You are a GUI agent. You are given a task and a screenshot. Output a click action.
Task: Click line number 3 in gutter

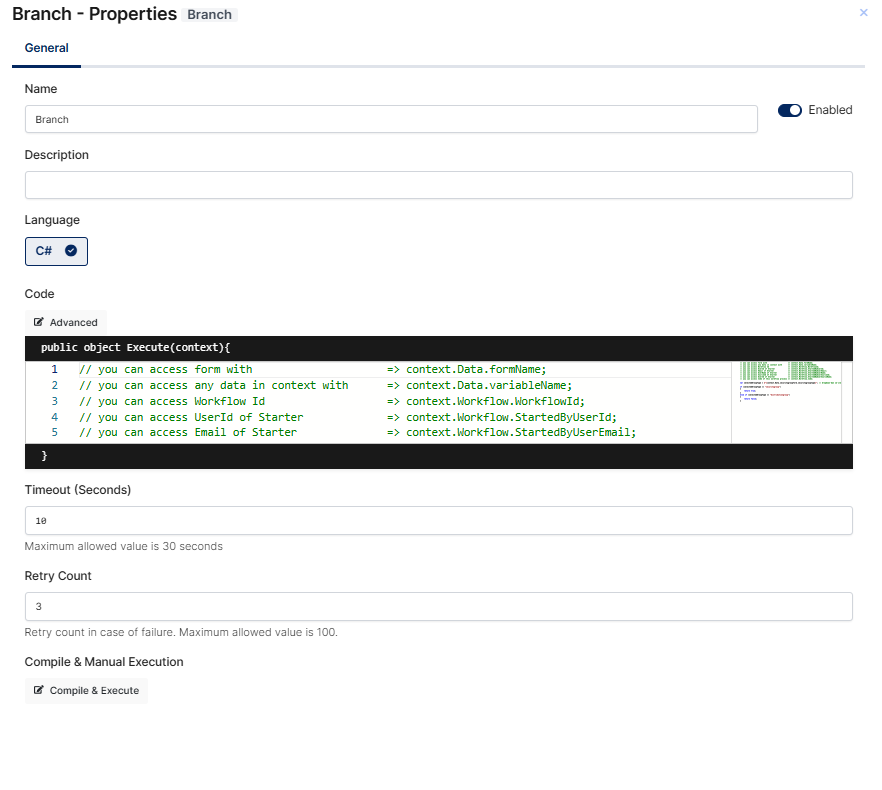[x=55, y=401]
